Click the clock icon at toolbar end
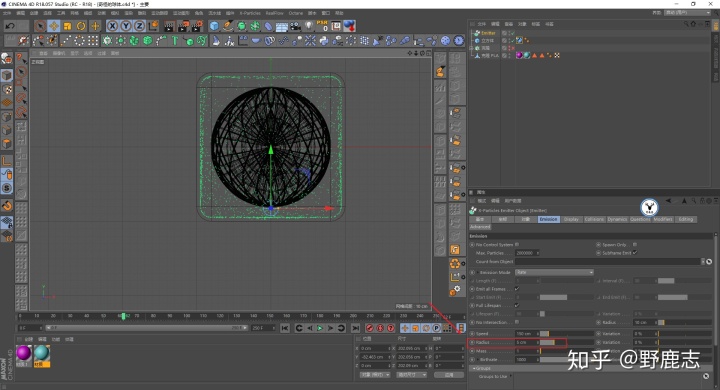Viewport: 720px width, 390px height. pyautogui.click(x=459, y=41)
